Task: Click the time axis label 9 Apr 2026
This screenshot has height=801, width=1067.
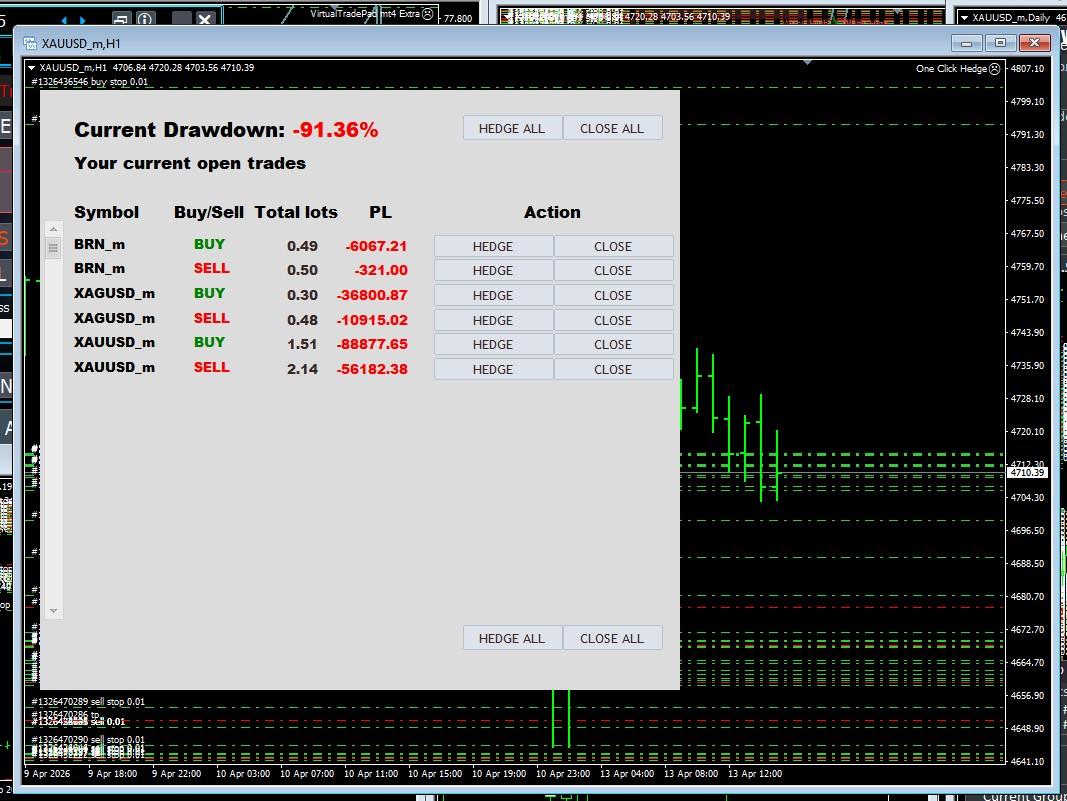Action: [47, 774]
